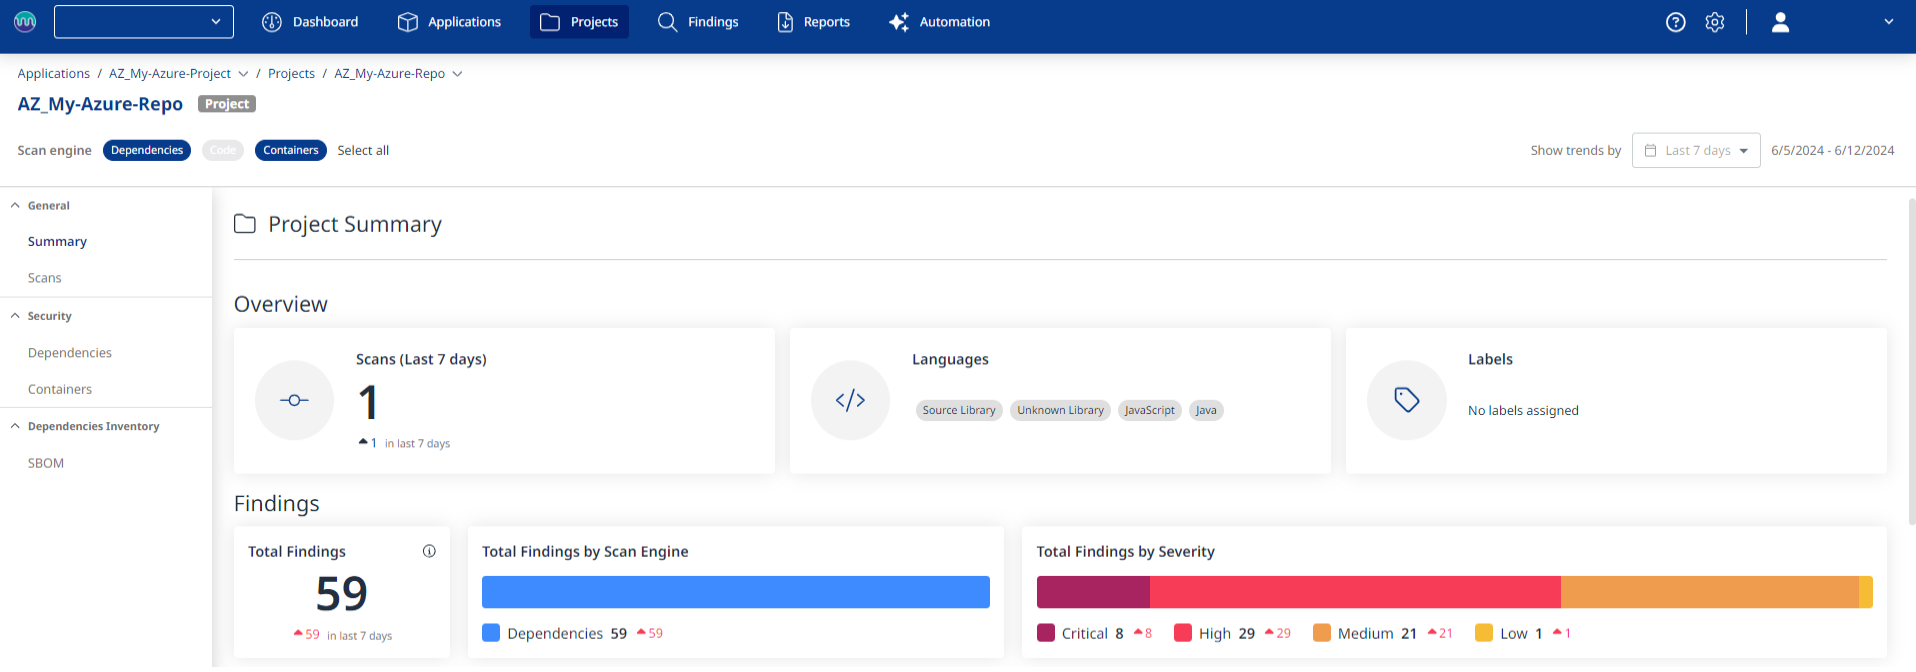Open the settings gear icon
Image resolution: width=1916 pixels, height=672 pixels.
click(1714, 22)
